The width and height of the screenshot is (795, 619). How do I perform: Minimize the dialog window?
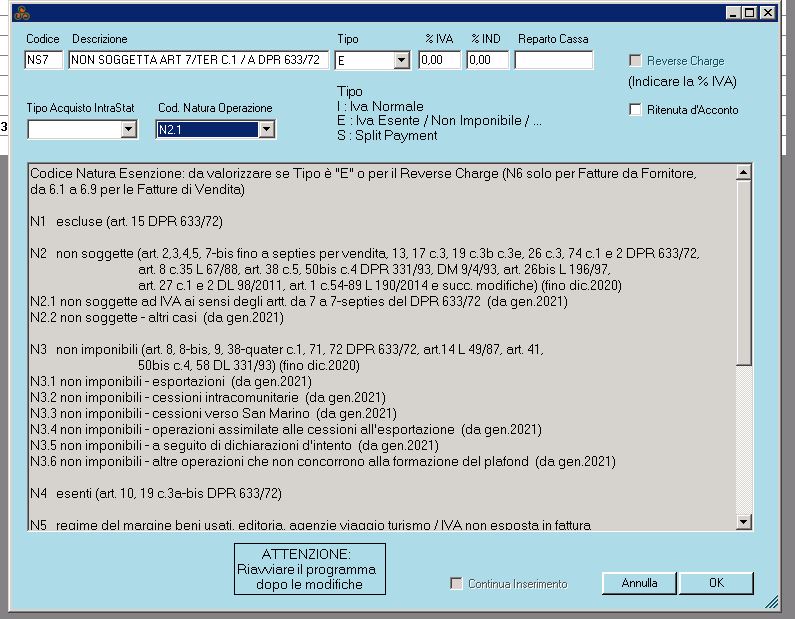(734, 13)
